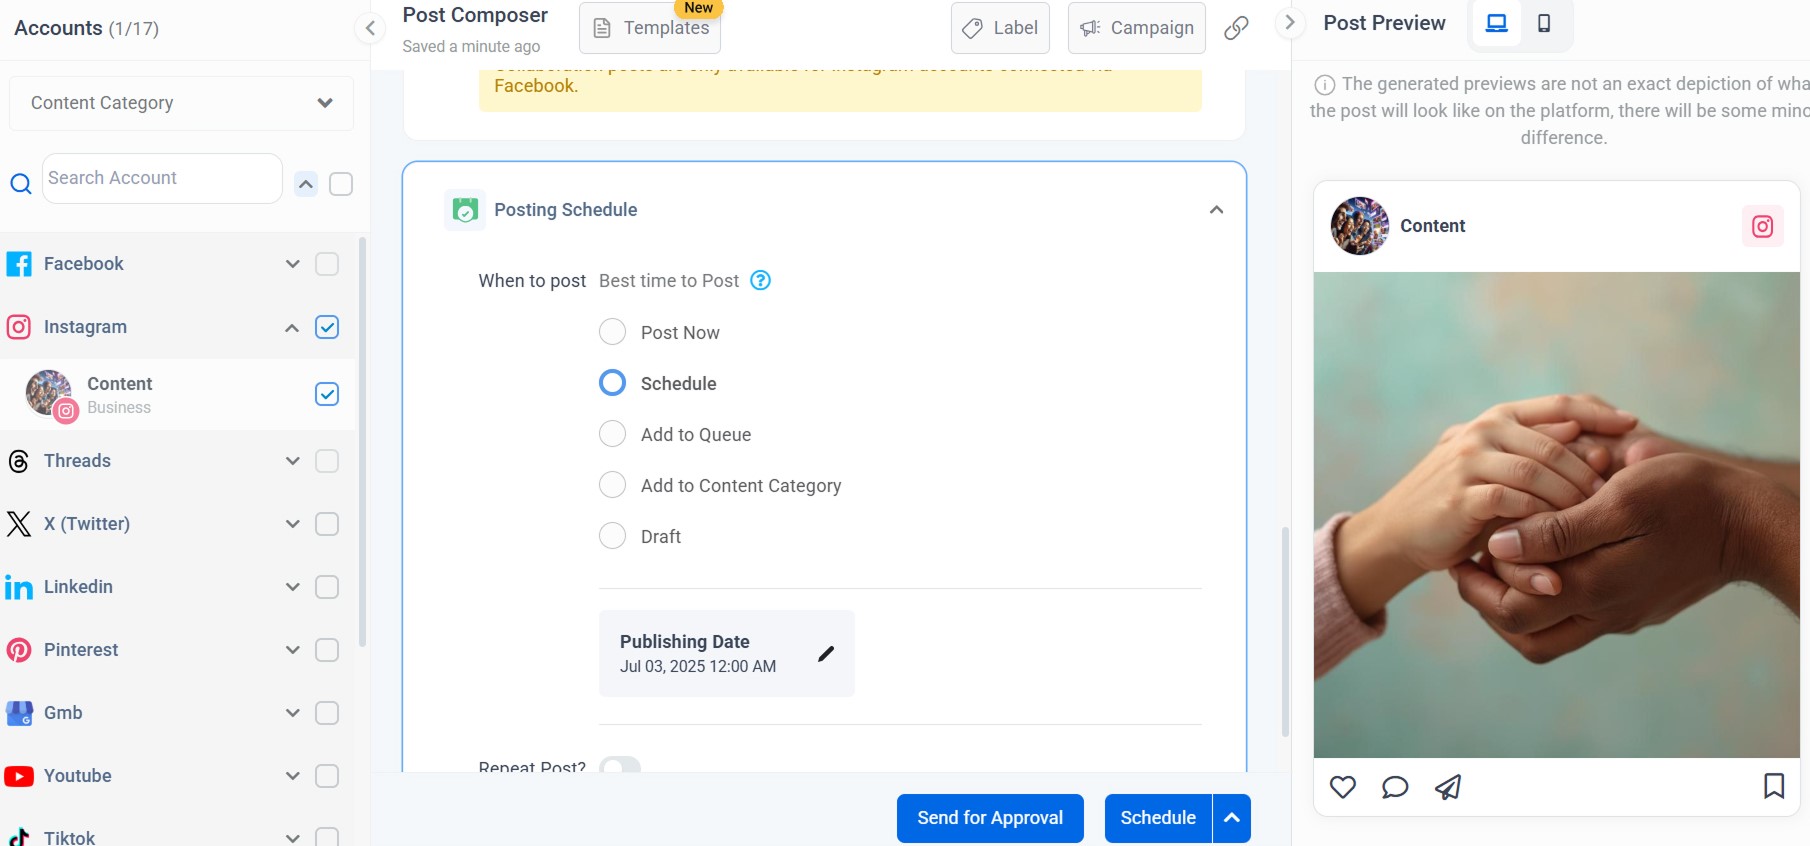Screen dimensions: 1810x846
Task: Expand the X (Twitter) accounts list
Action: (x=292, y=524)
